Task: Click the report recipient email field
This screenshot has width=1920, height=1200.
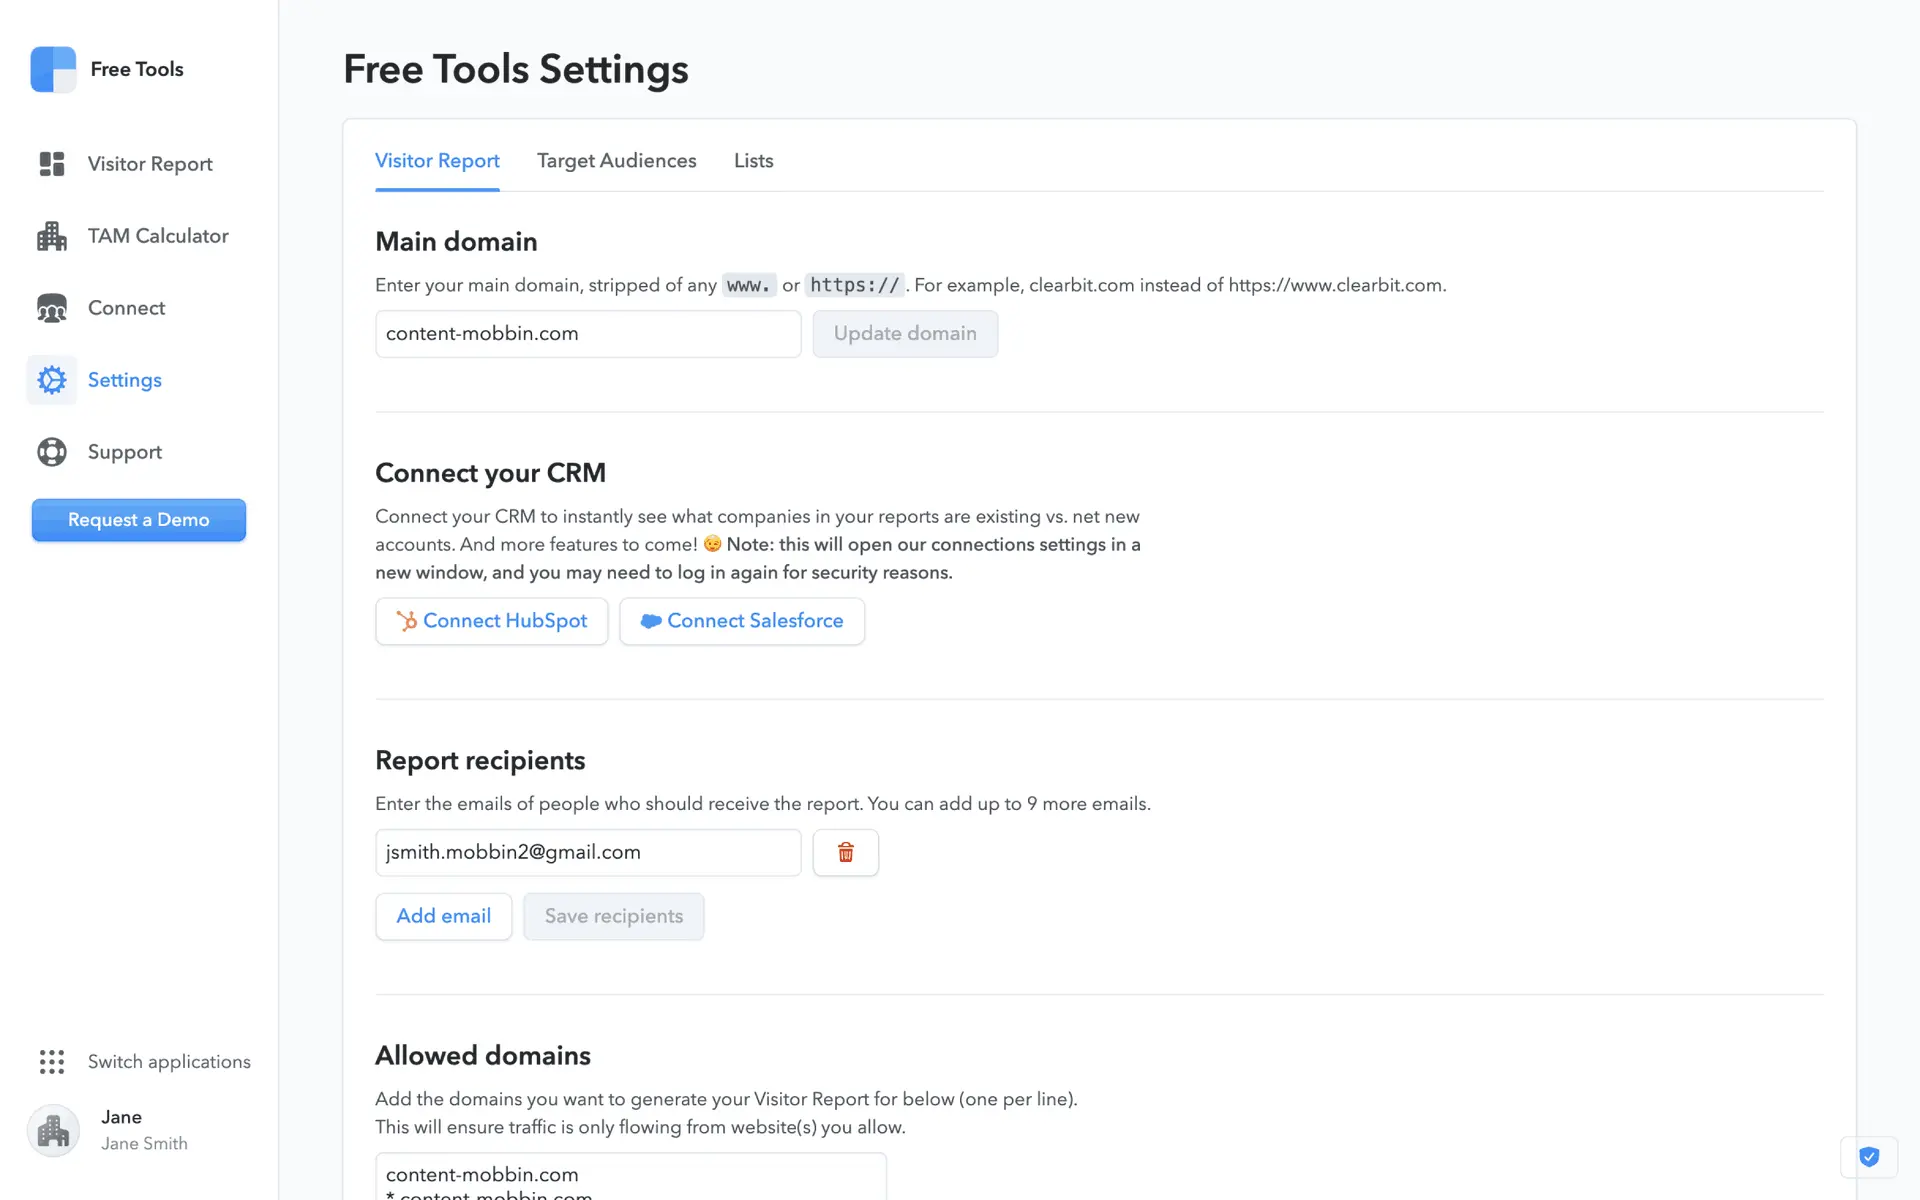Action: click(587, 852)
